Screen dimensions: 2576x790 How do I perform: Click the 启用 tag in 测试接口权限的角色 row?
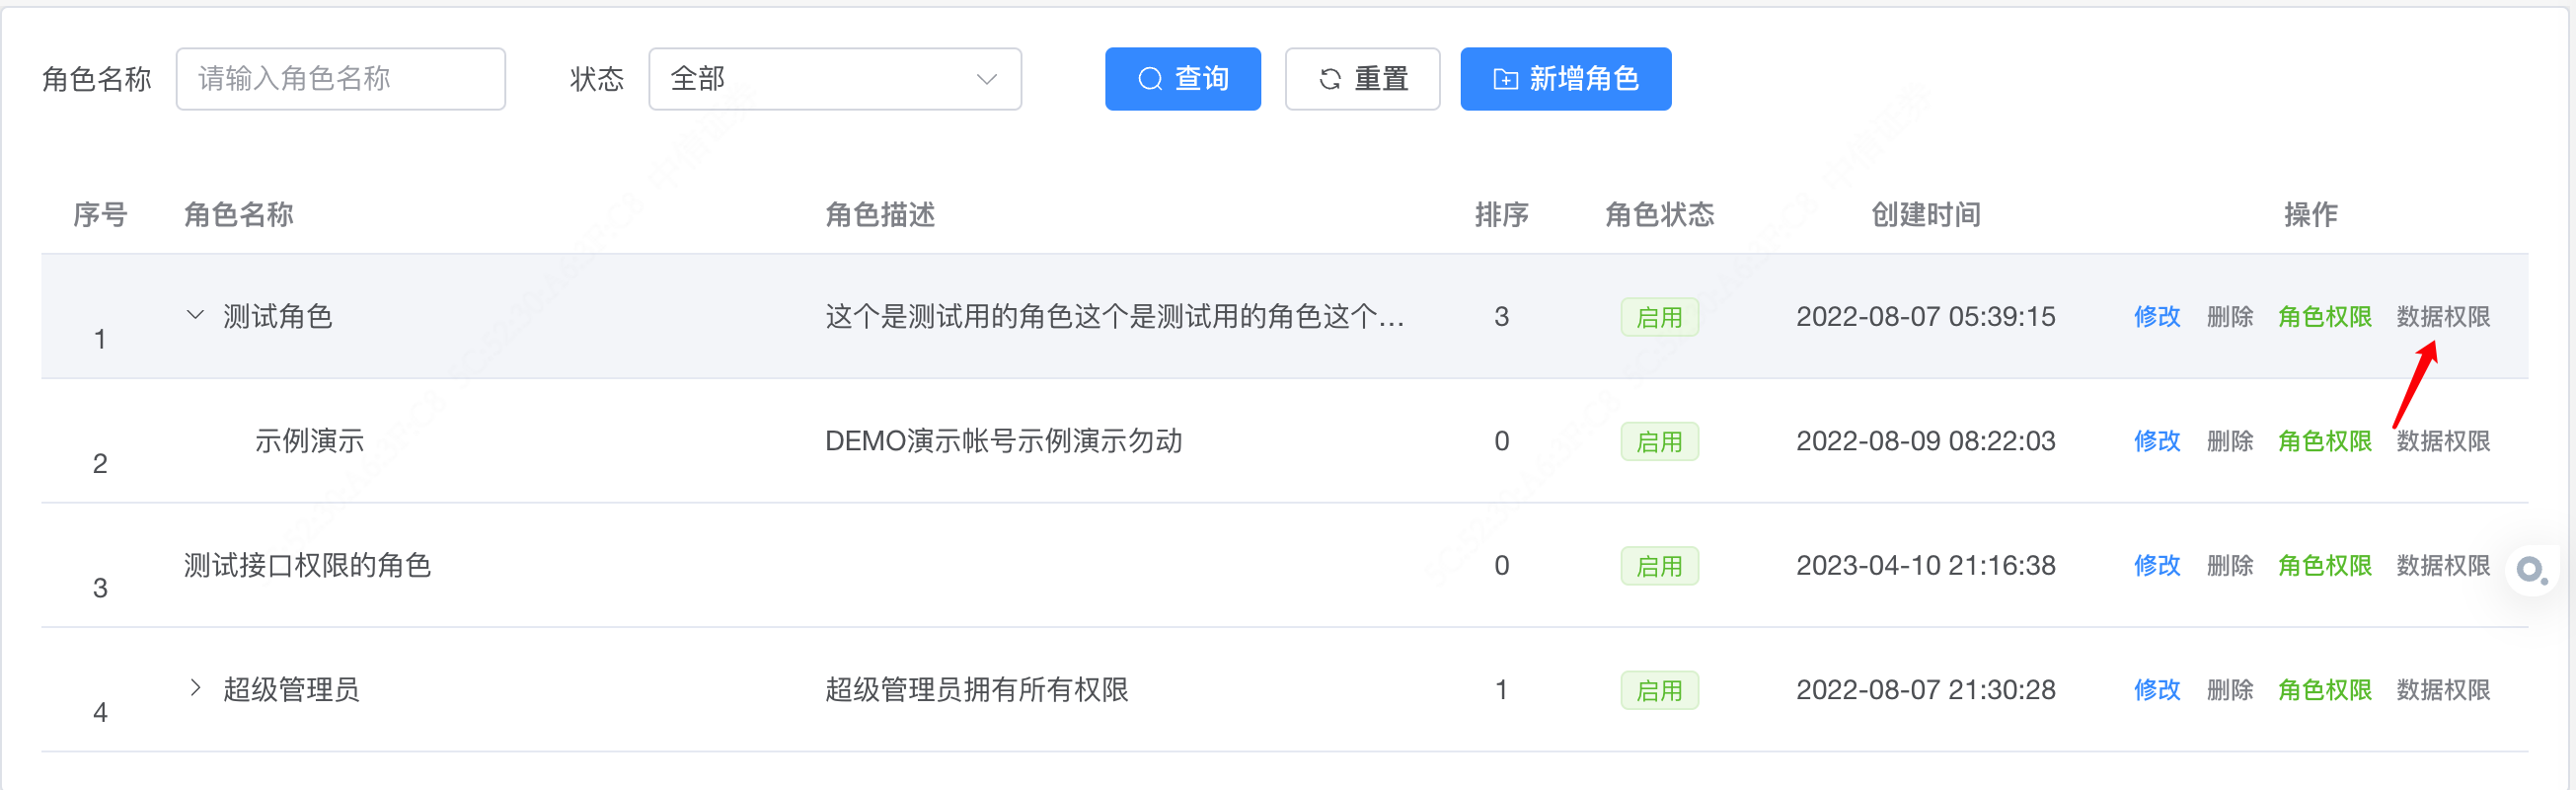1659,566
